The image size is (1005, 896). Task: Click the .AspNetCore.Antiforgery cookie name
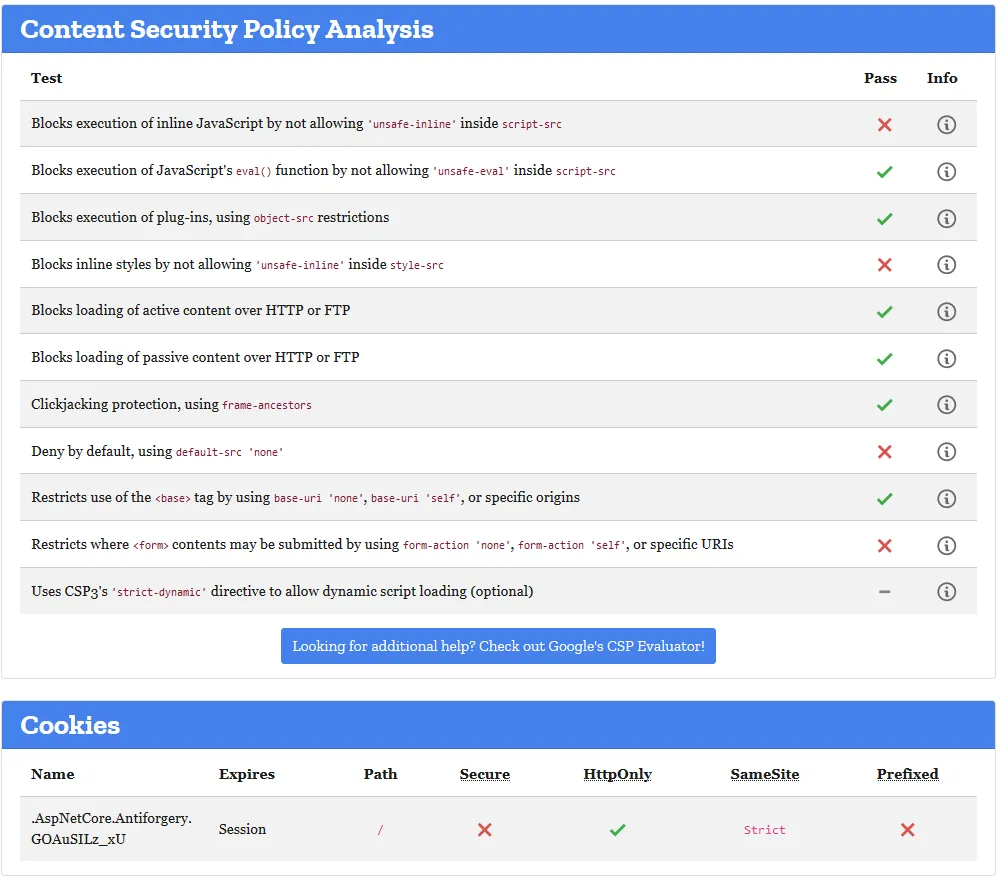coord(111,828)
